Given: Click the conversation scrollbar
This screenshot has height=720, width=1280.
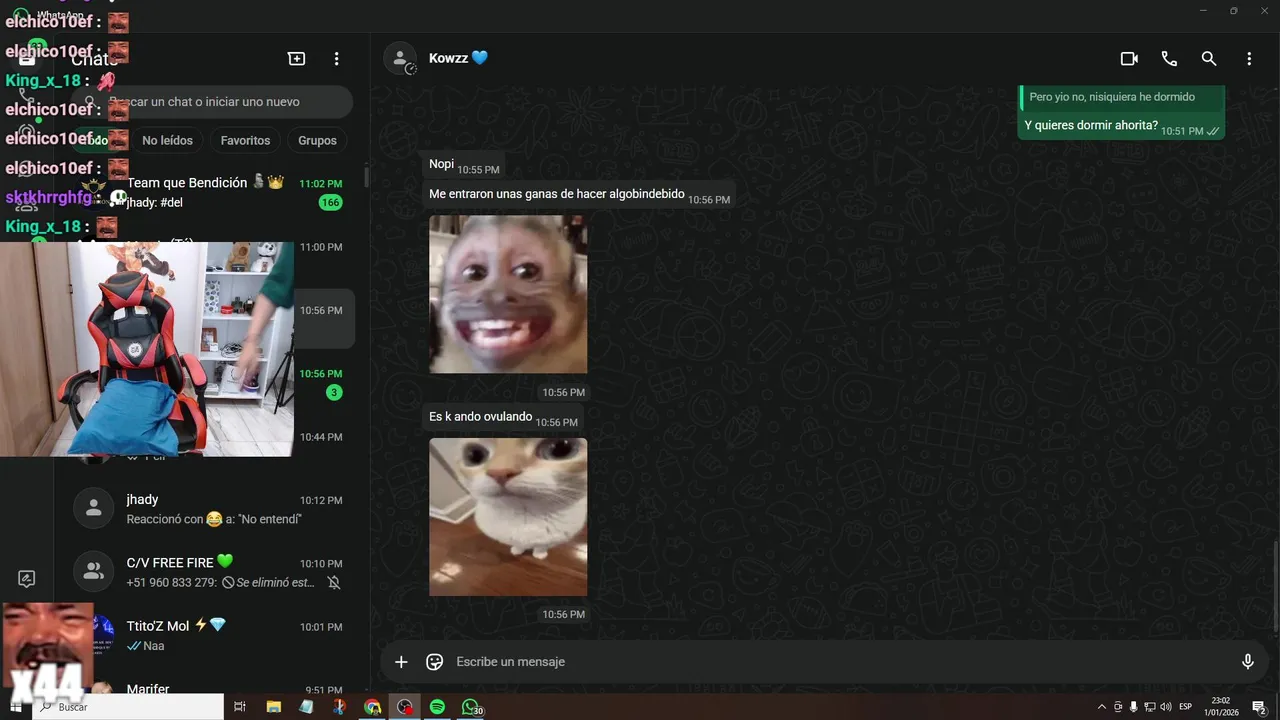Looking at the screenshot, I should click(1275, 586).
